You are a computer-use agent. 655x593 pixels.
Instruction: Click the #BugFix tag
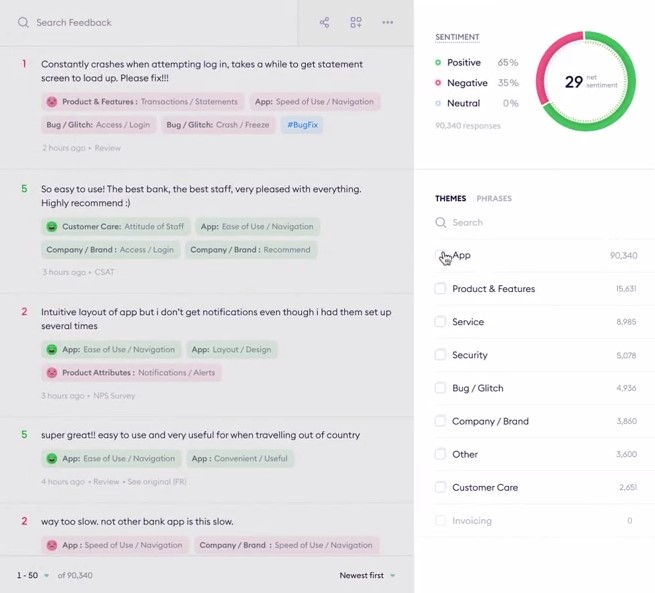tap(302, 125)
